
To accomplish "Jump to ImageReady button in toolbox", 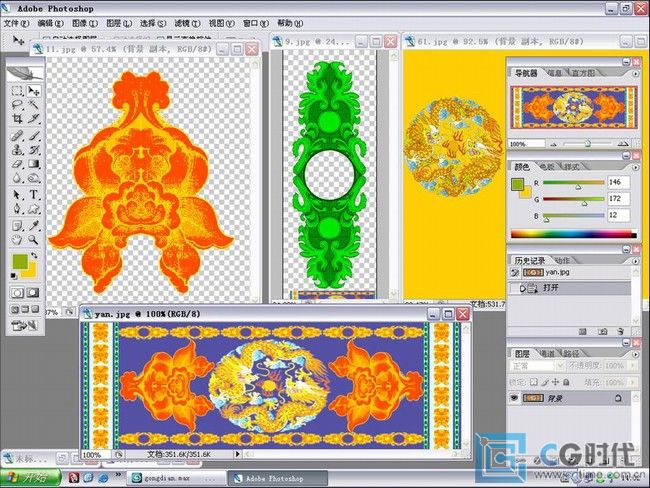I will click(x=25, y=326).
